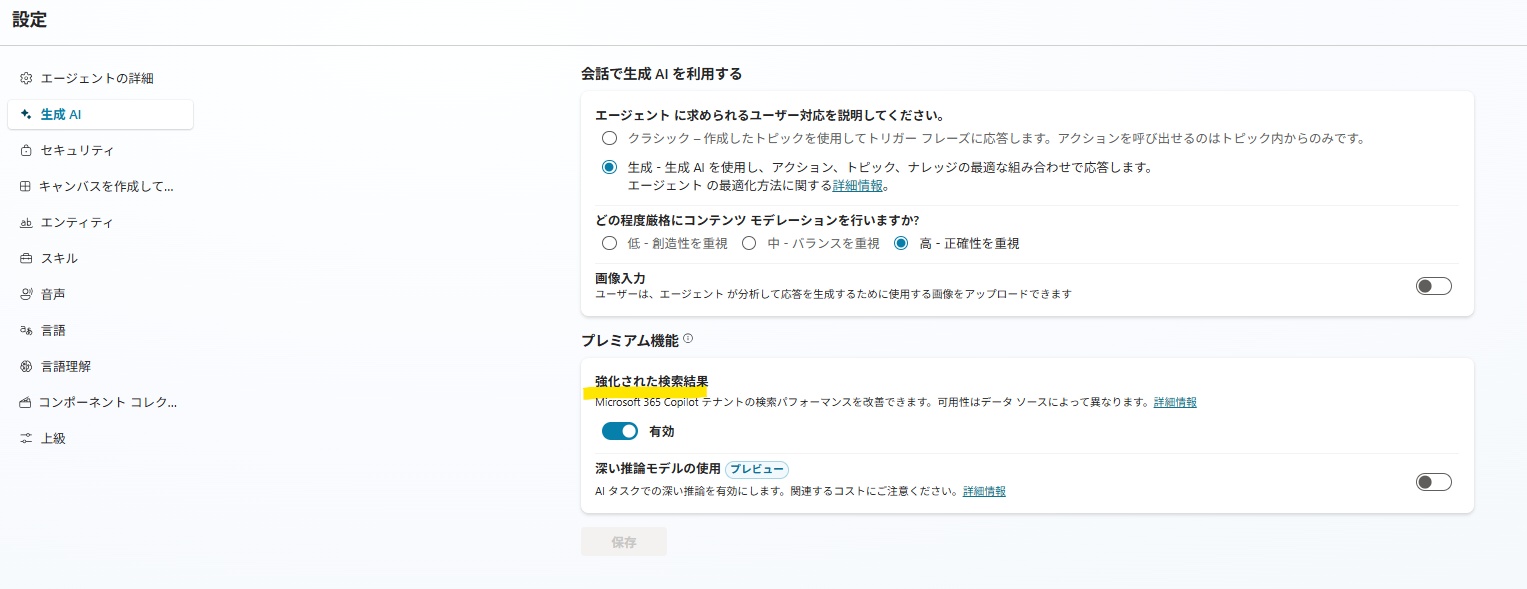The width and height of the screenshot is (1527, 589).
Task: Choose 中 - バランスを重視 moderation level
Action: pos(748,243)
